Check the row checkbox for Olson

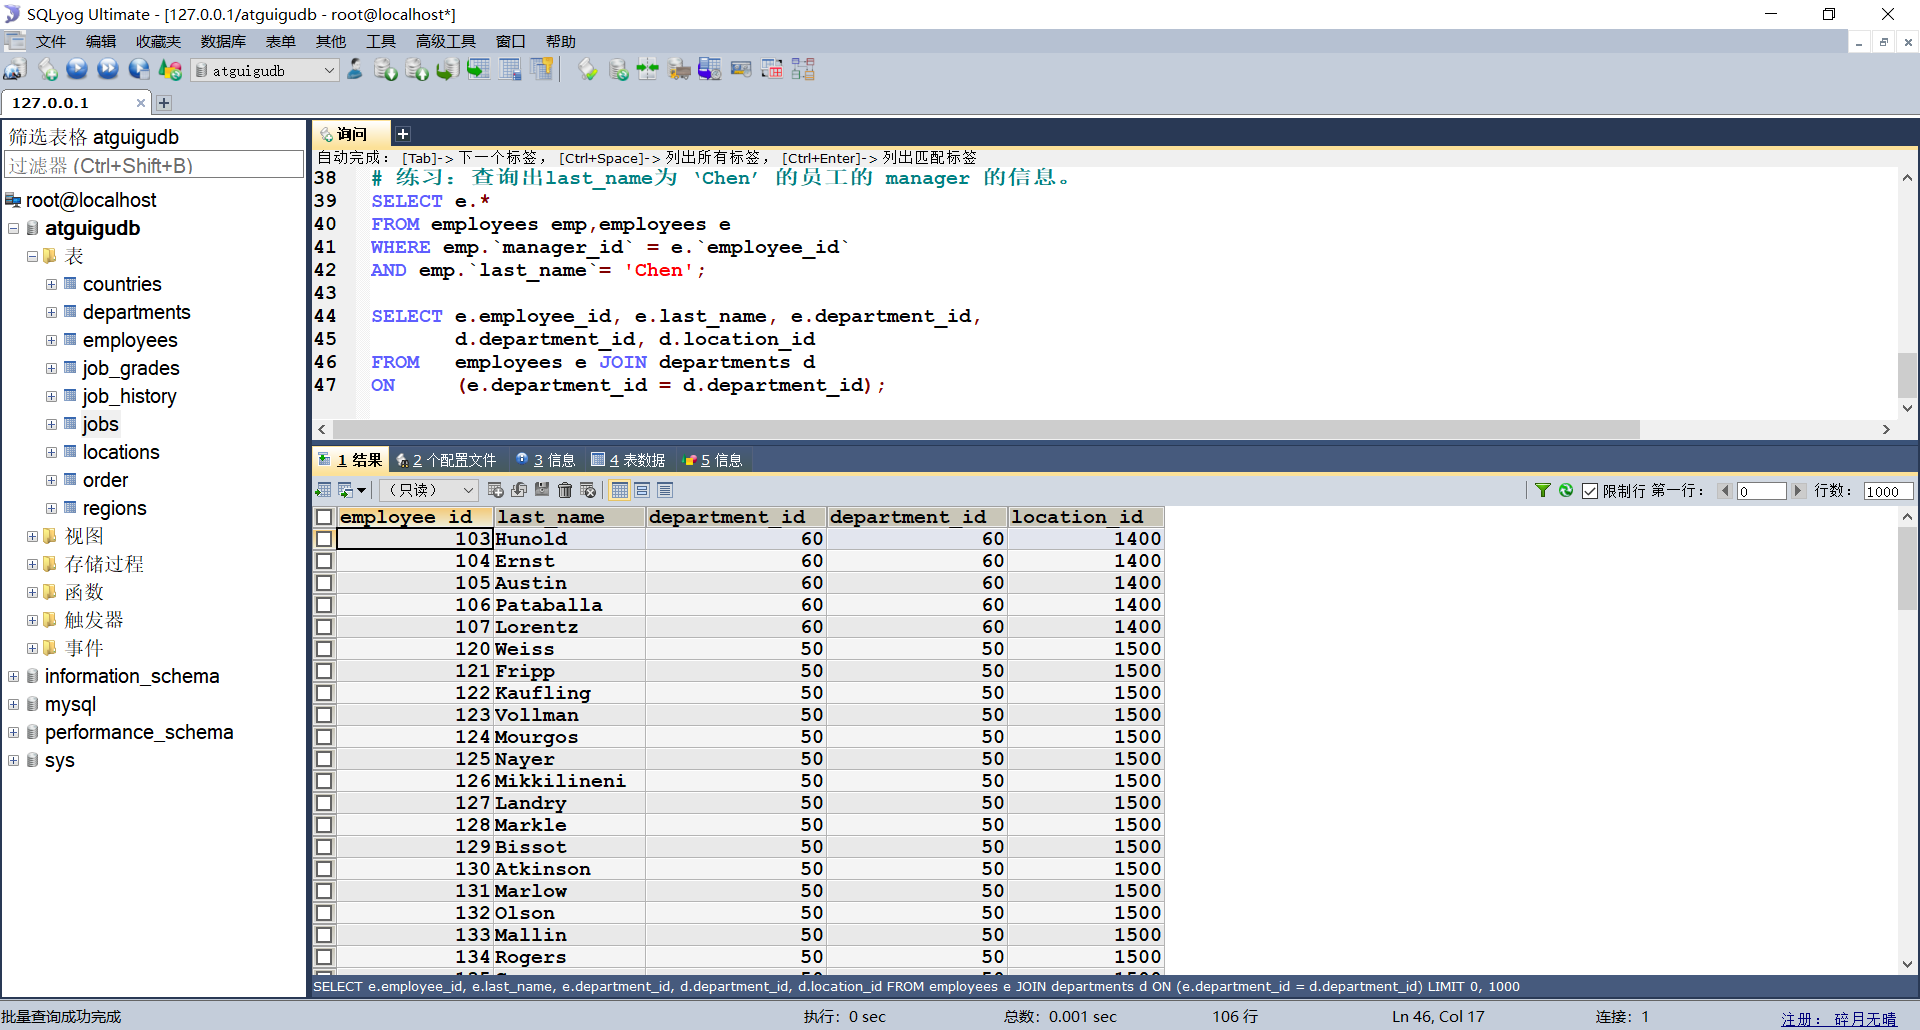coord(324,913)
